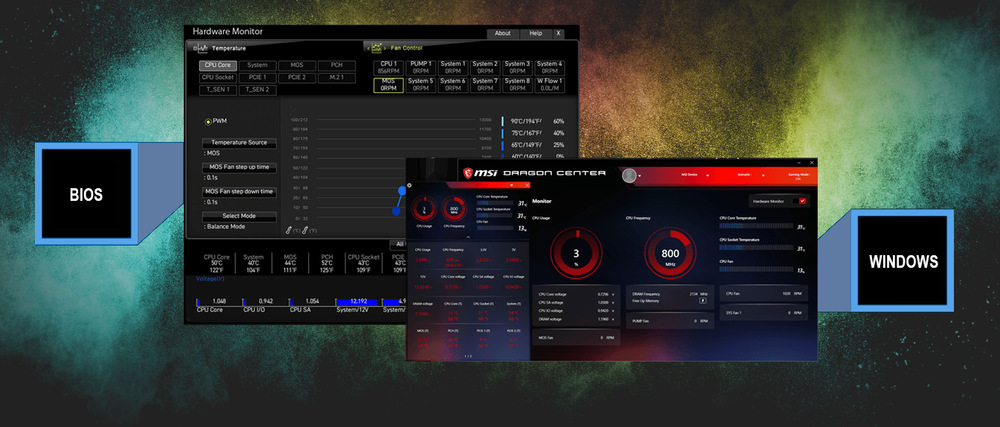The image size is (1000, 427).
Task: Open the user avatar in Dragon Center
Action: coord(629,176)
